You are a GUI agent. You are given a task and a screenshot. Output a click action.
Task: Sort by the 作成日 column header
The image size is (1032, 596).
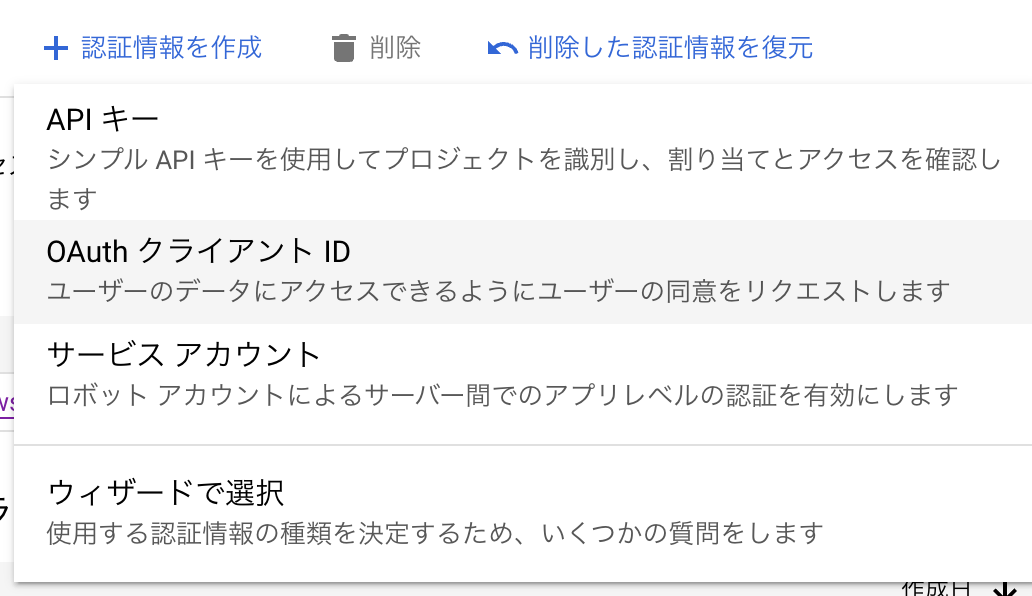pyautogui.click(x=935, y=590)
